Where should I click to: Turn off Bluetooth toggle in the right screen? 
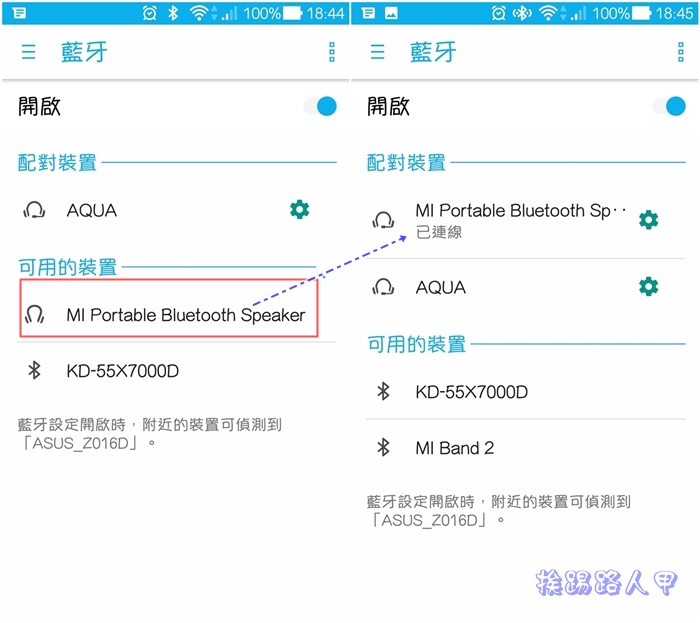669,107
